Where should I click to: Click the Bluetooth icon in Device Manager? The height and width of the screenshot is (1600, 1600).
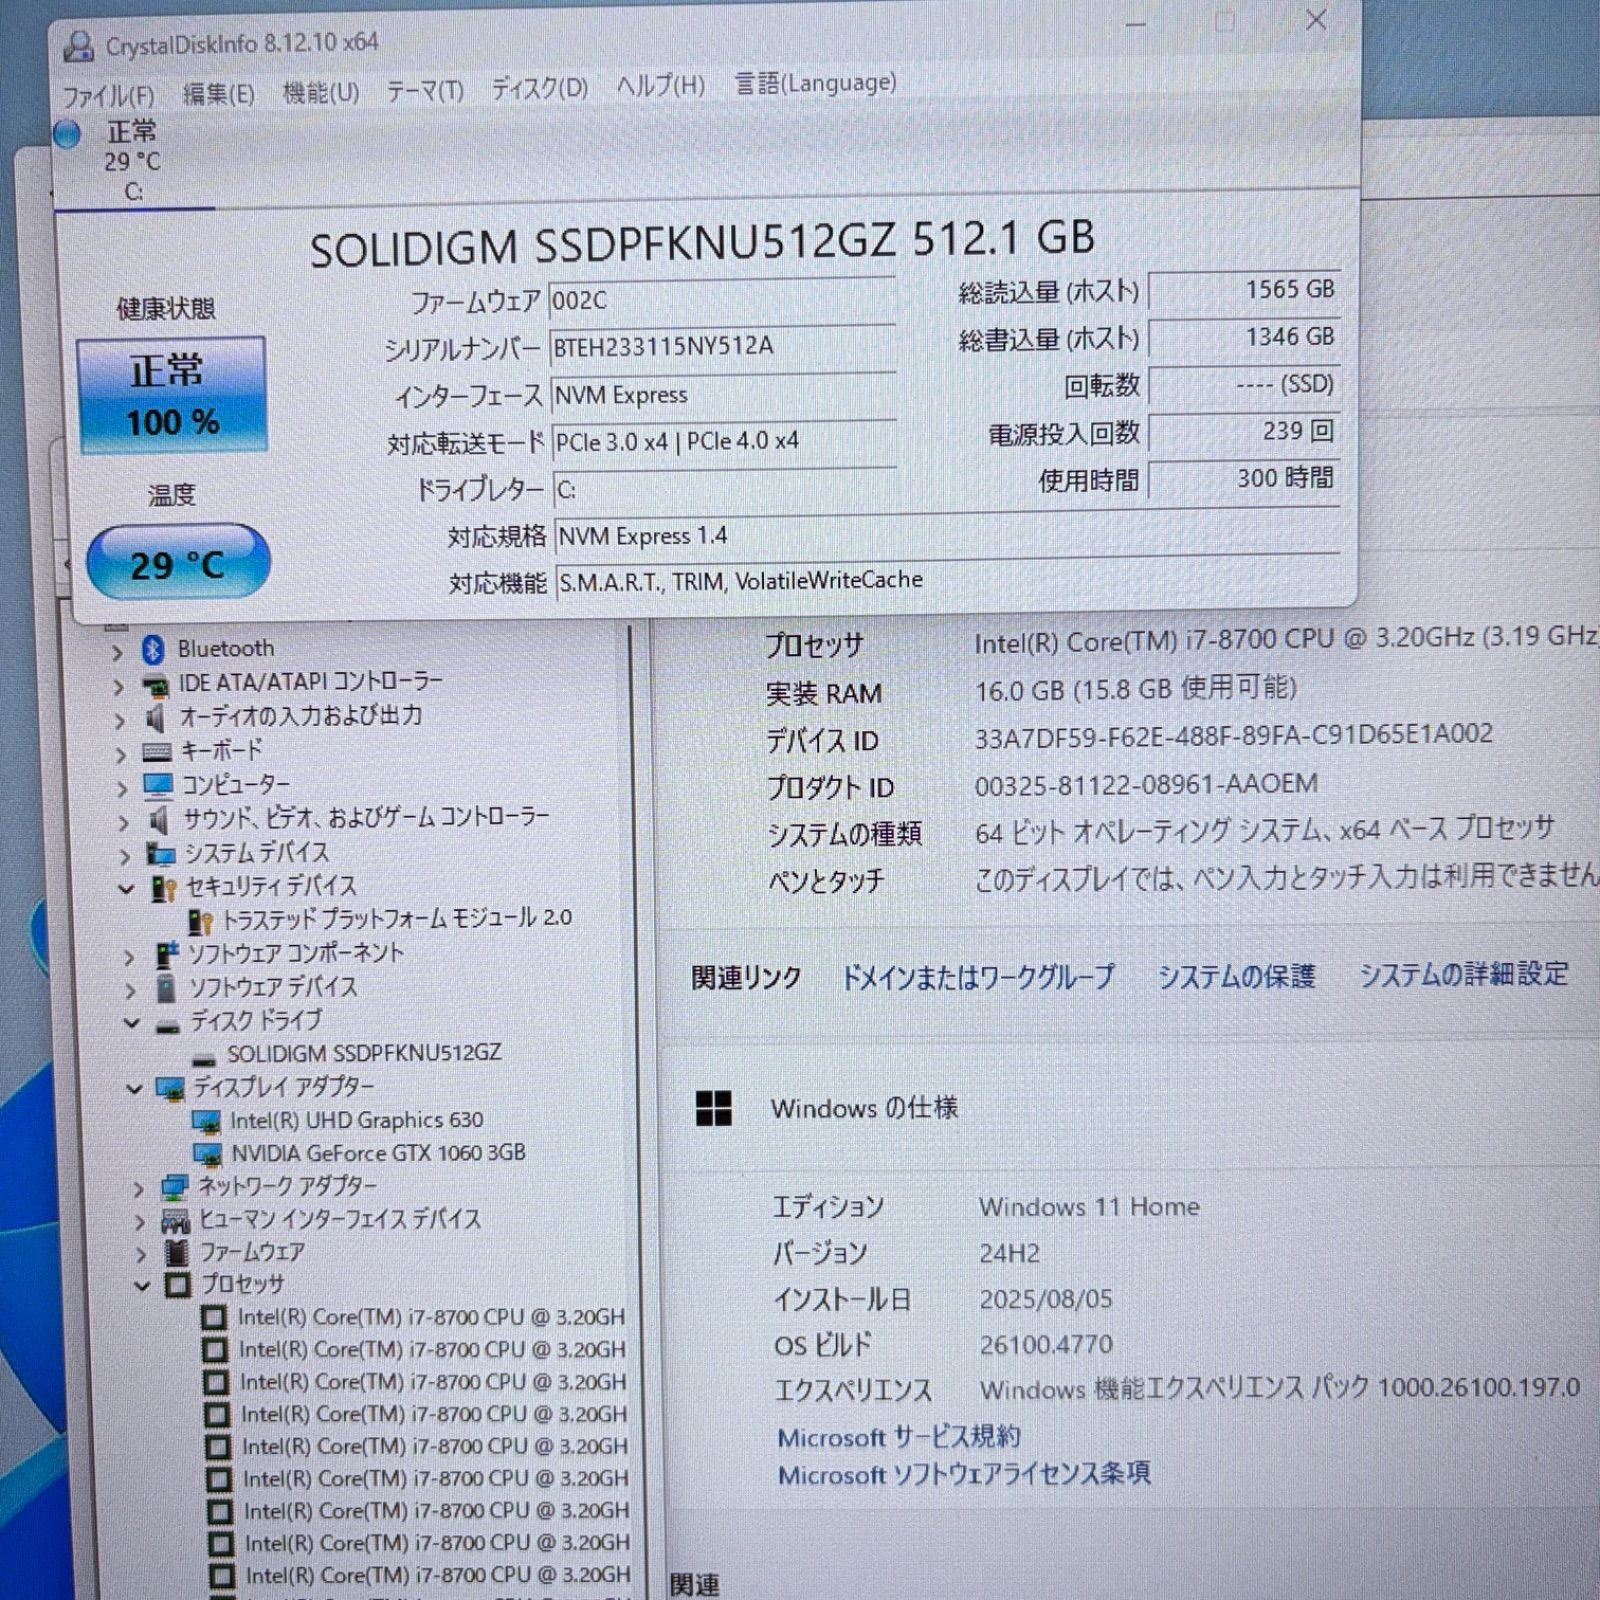153,650
